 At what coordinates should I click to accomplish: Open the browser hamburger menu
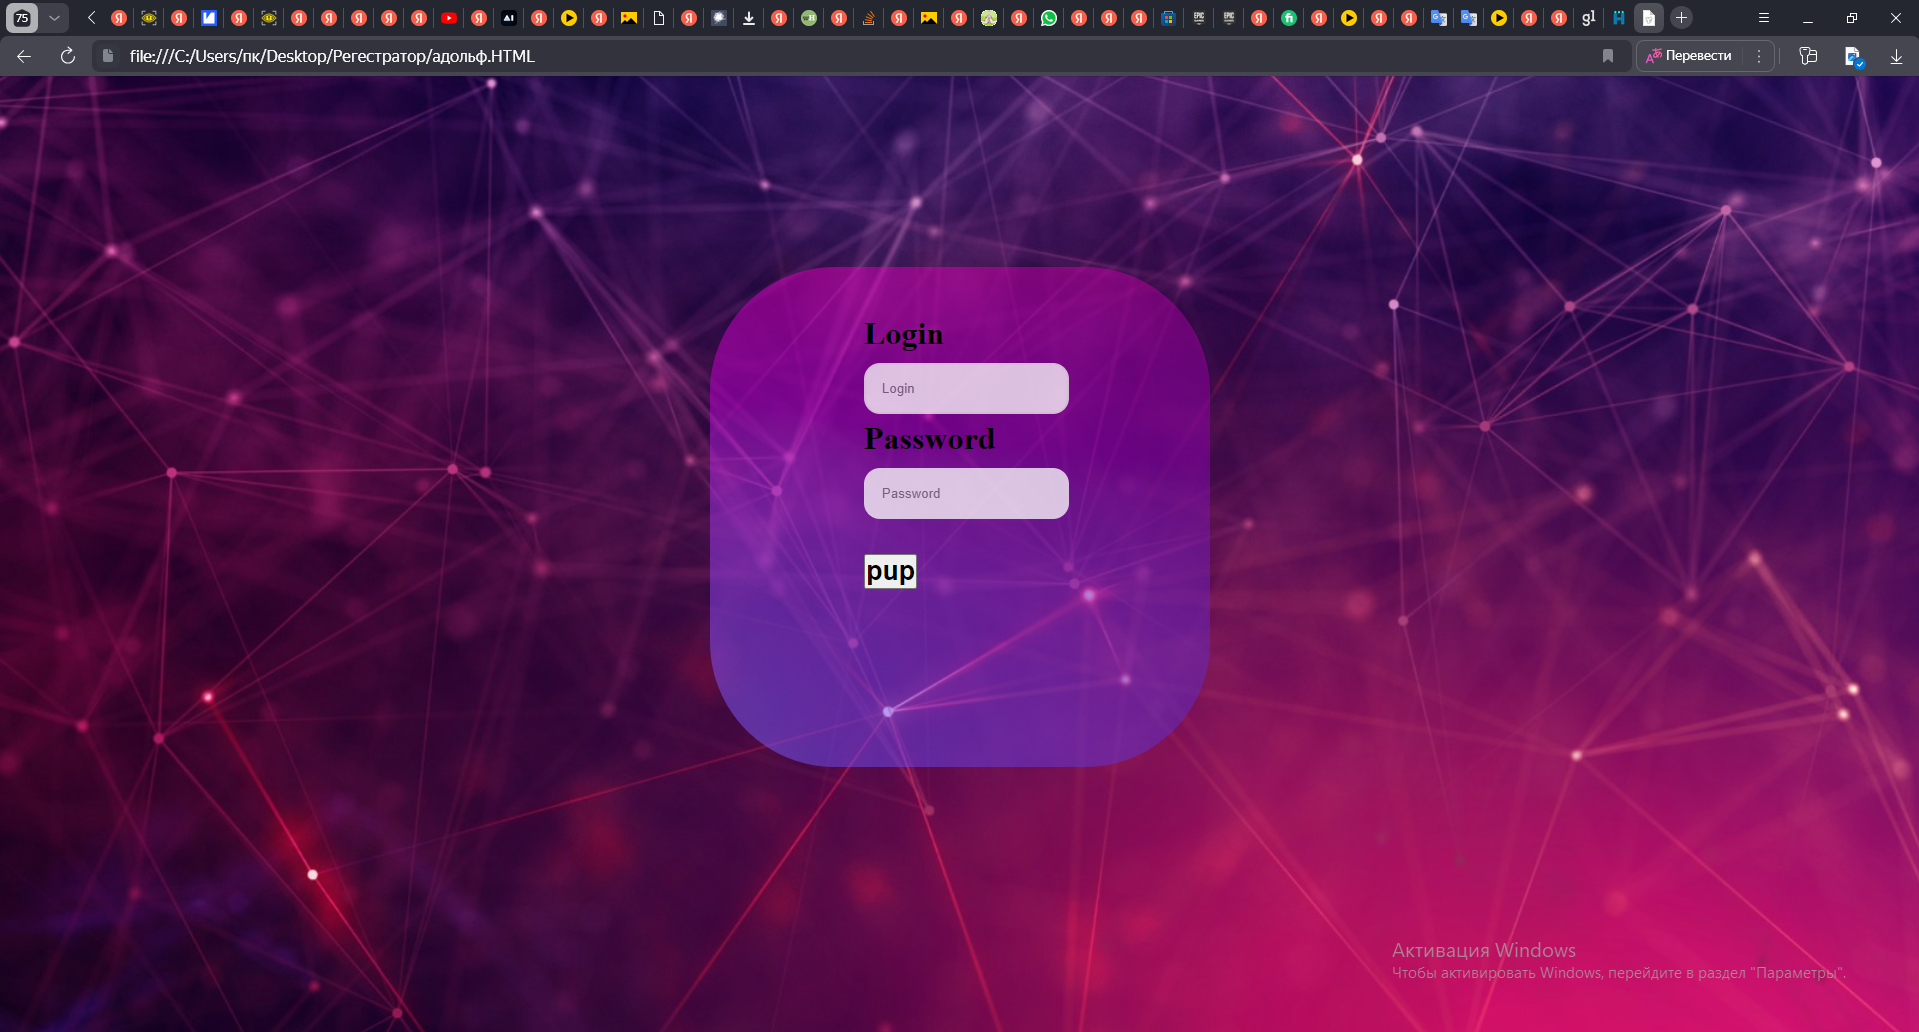[x=1764, y=18]
